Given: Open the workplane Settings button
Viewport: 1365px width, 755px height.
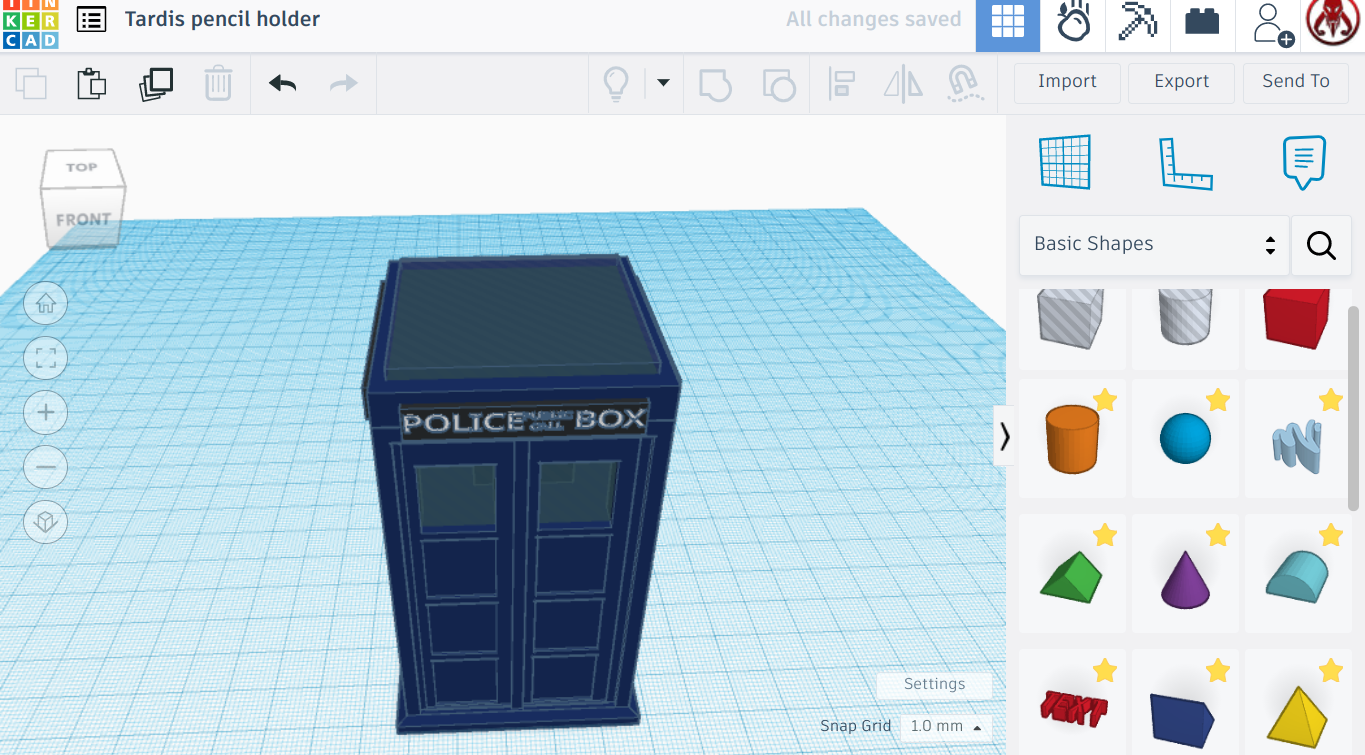Looking at the screenshot, I should click(x=934, y=684).
